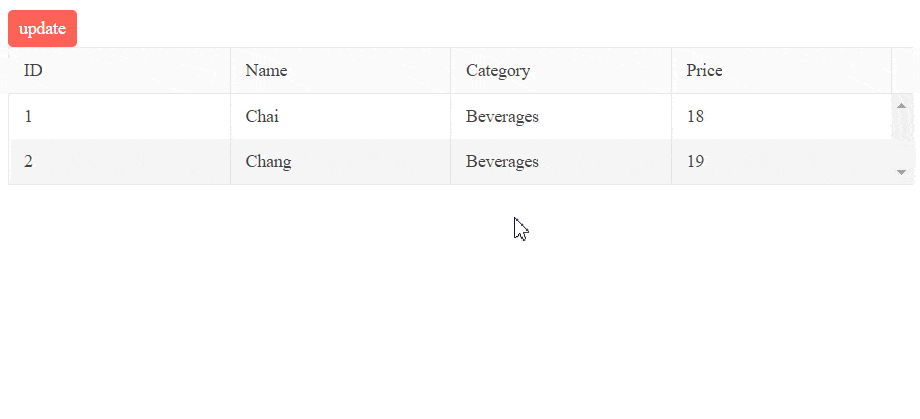The height and width of the screenshot is (419, 920).
Task: Select the Beverages cell in Chang row
Action: point(561,161)
